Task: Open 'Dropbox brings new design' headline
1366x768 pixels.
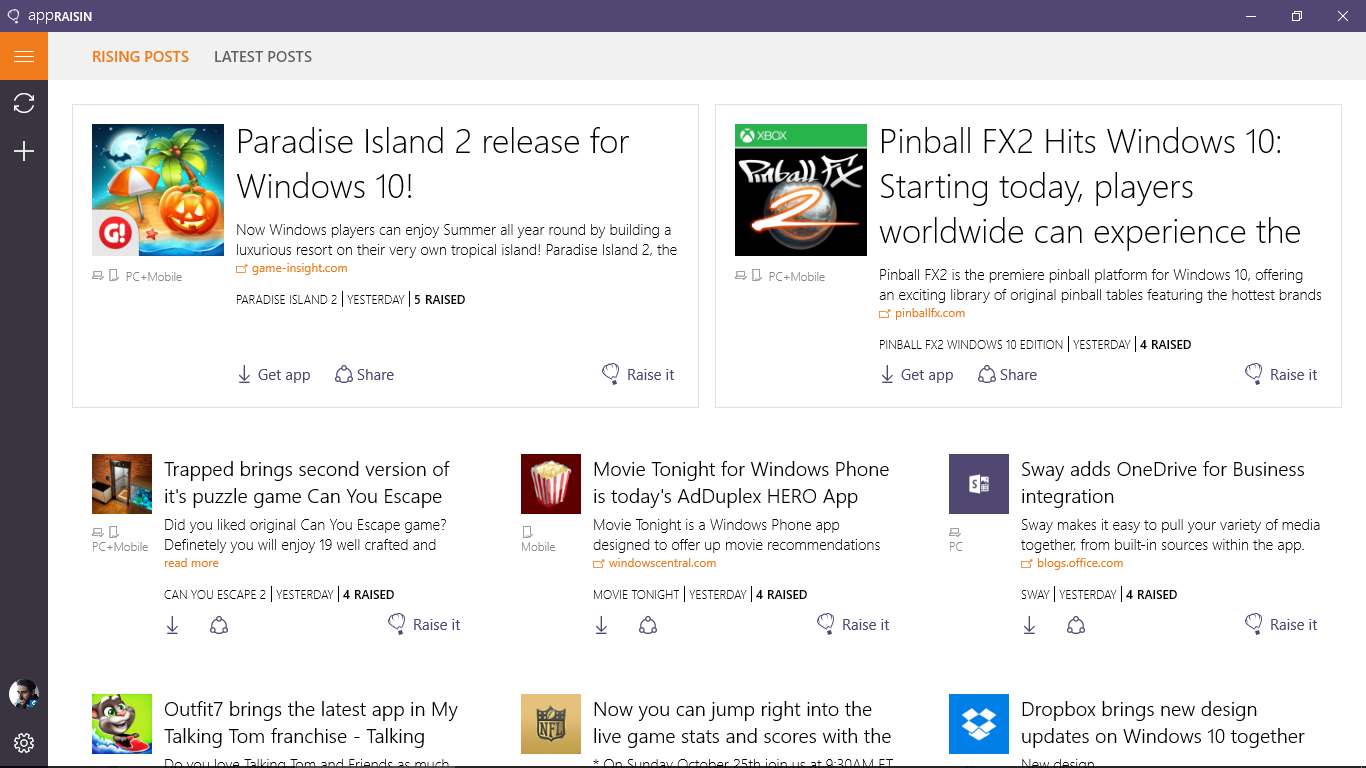Action: (1163, 723)
